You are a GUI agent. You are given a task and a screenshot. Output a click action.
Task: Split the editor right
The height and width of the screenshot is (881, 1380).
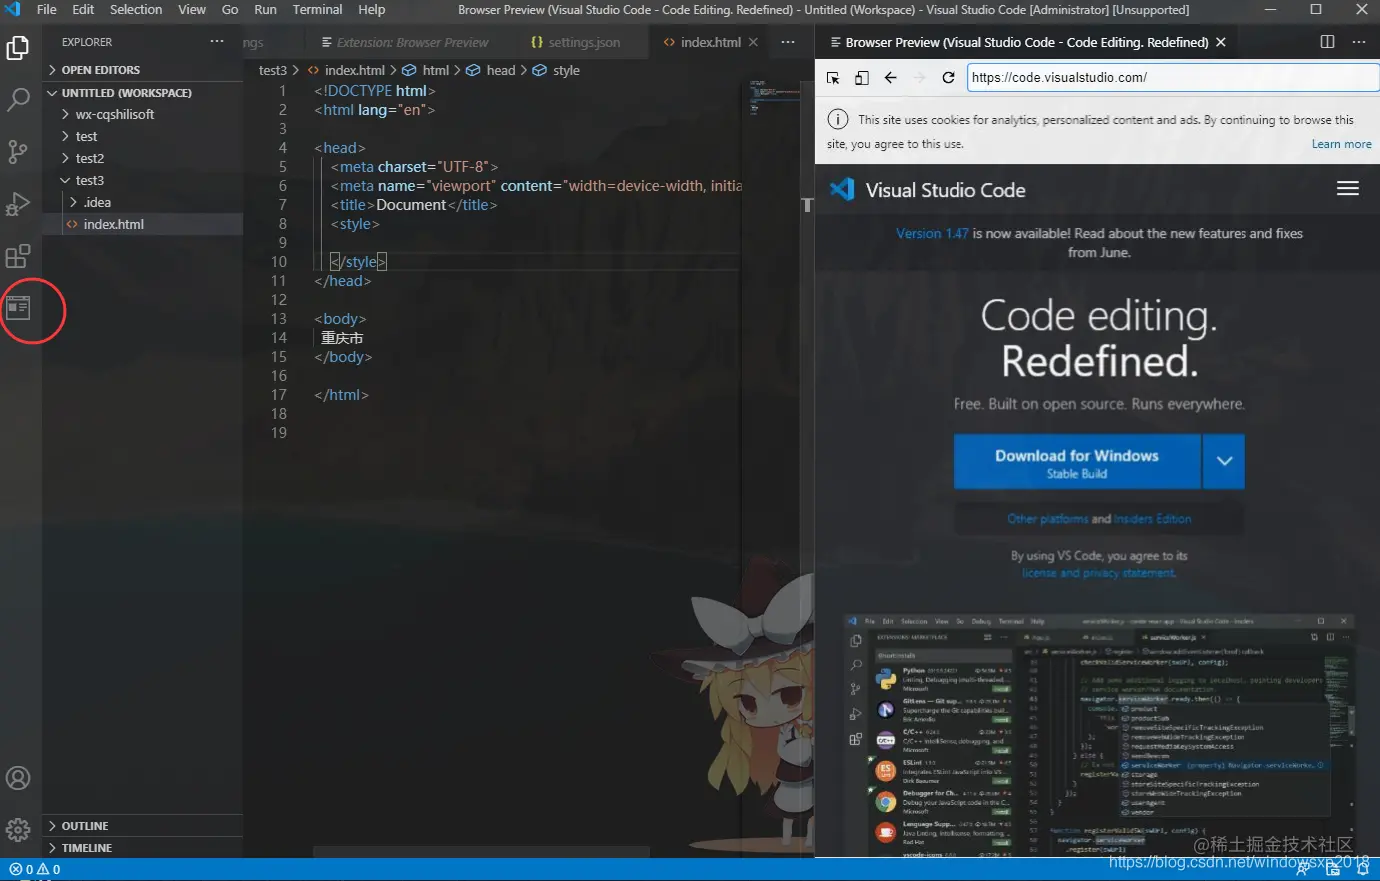1327,42
